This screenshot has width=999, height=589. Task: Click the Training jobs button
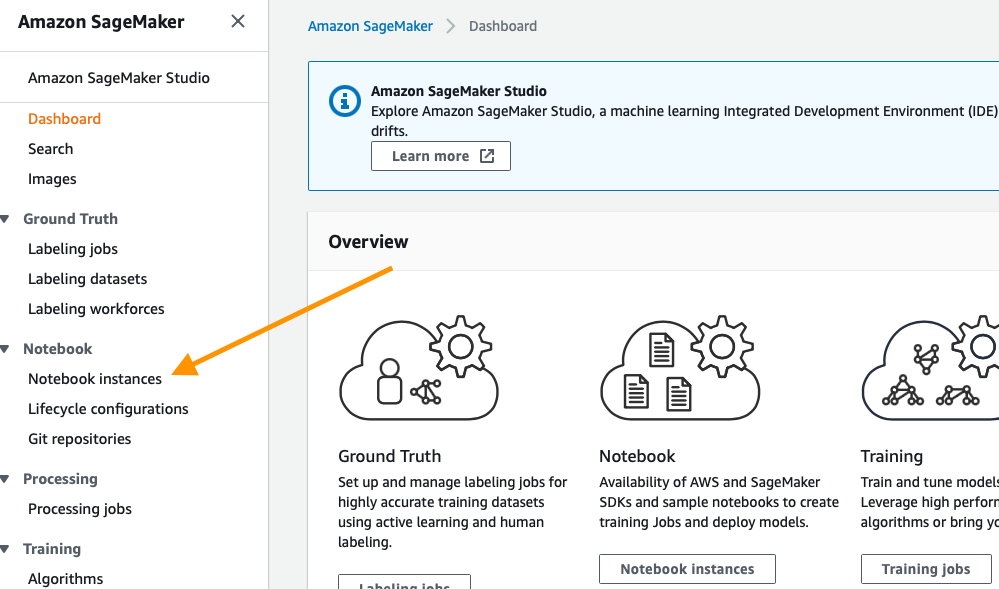click(926, 569)
